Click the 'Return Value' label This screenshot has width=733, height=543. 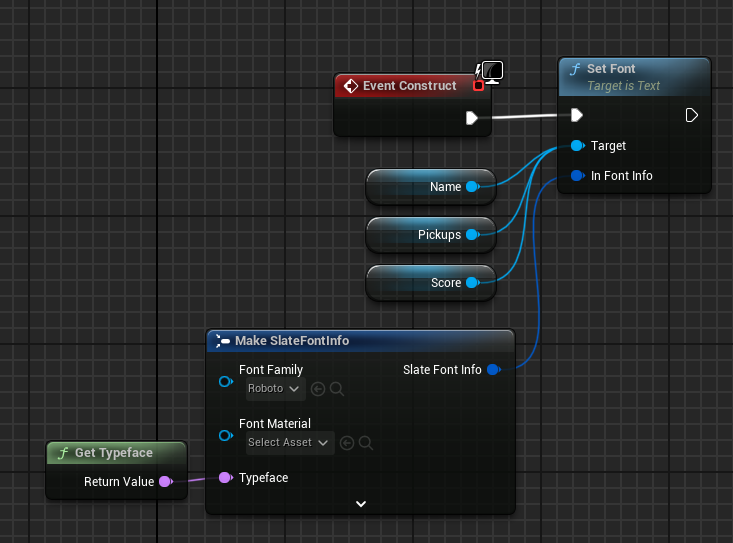coord(119,482)
